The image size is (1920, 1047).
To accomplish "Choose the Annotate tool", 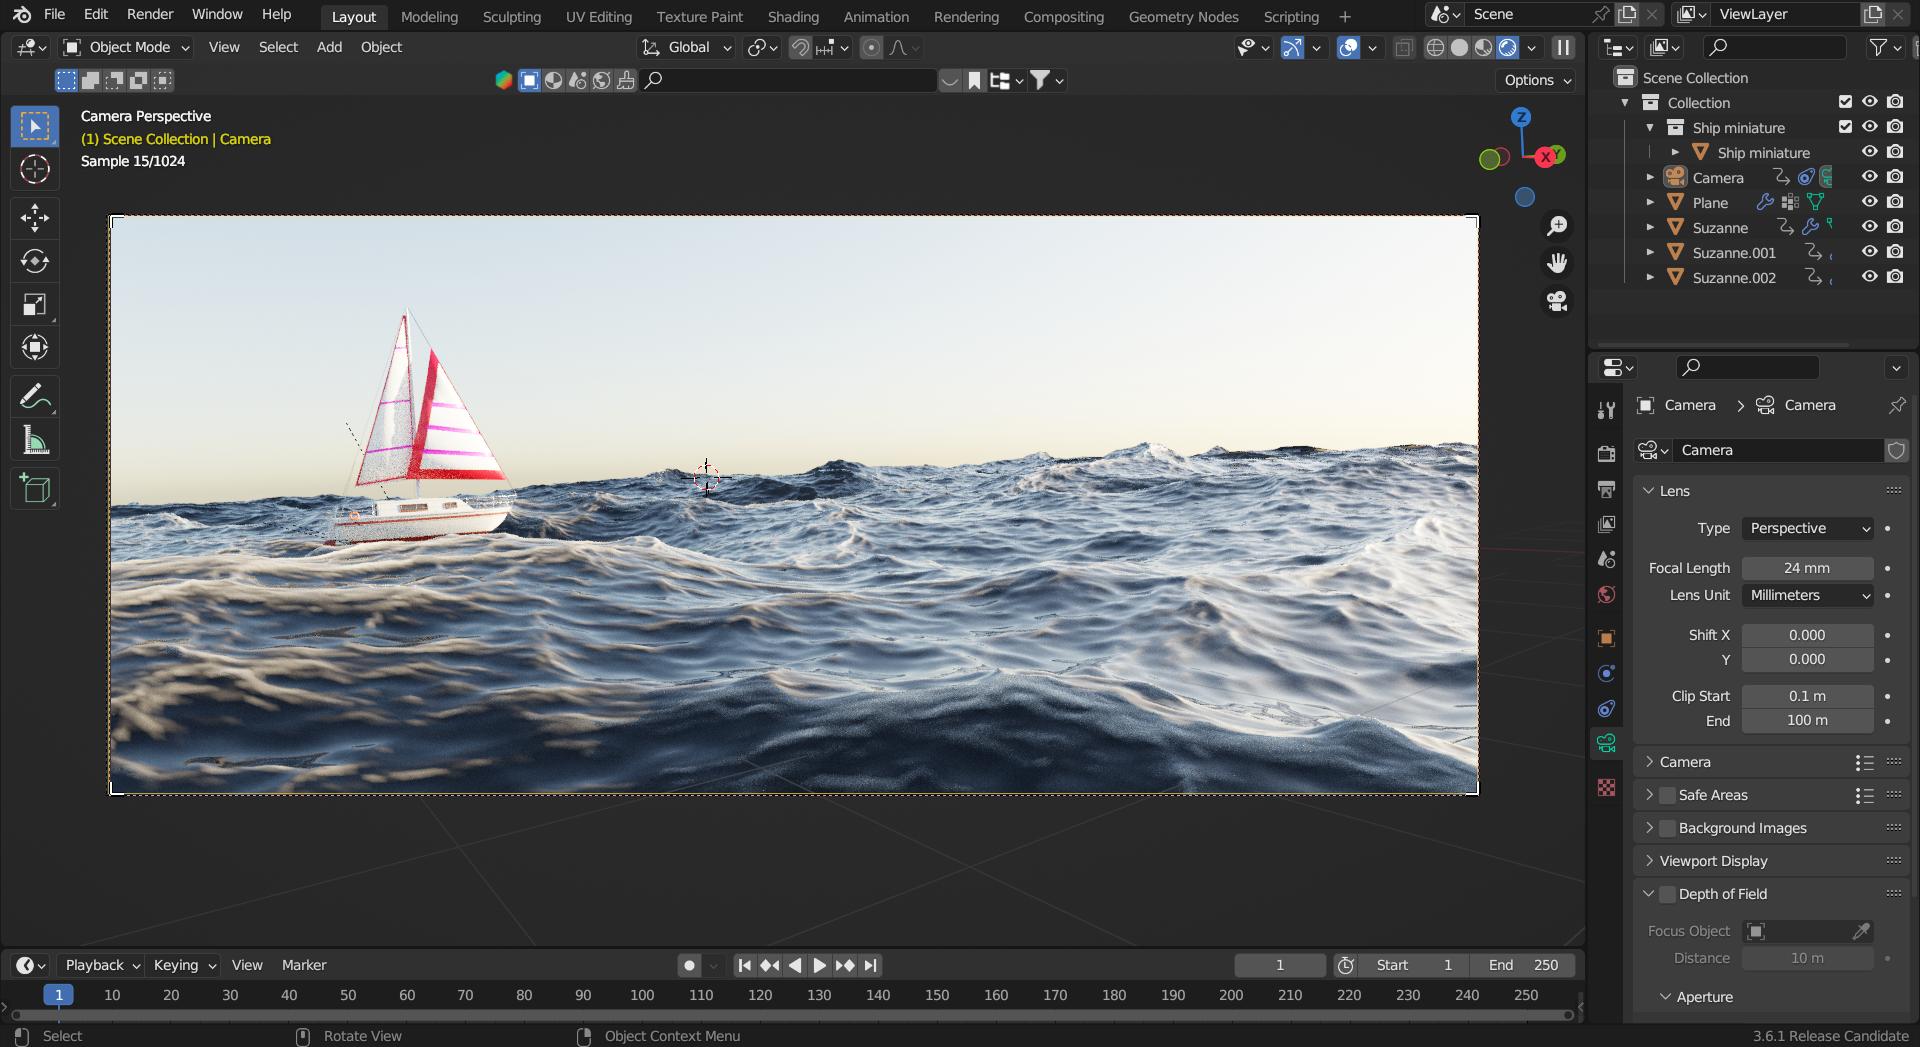I will point(35,397).
